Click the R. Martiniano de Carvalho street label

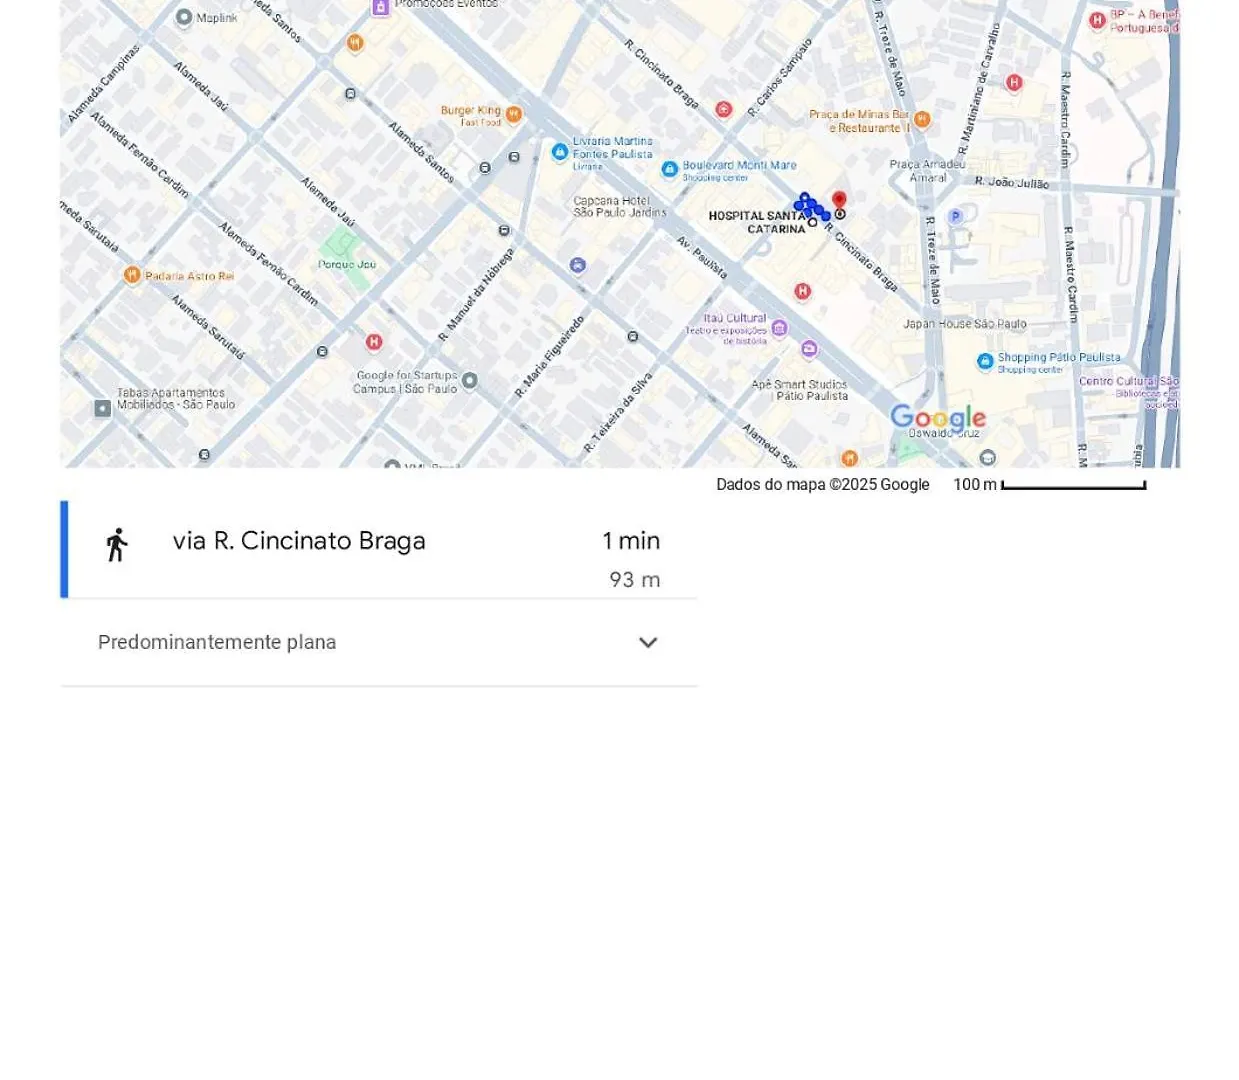coord(978,90)
